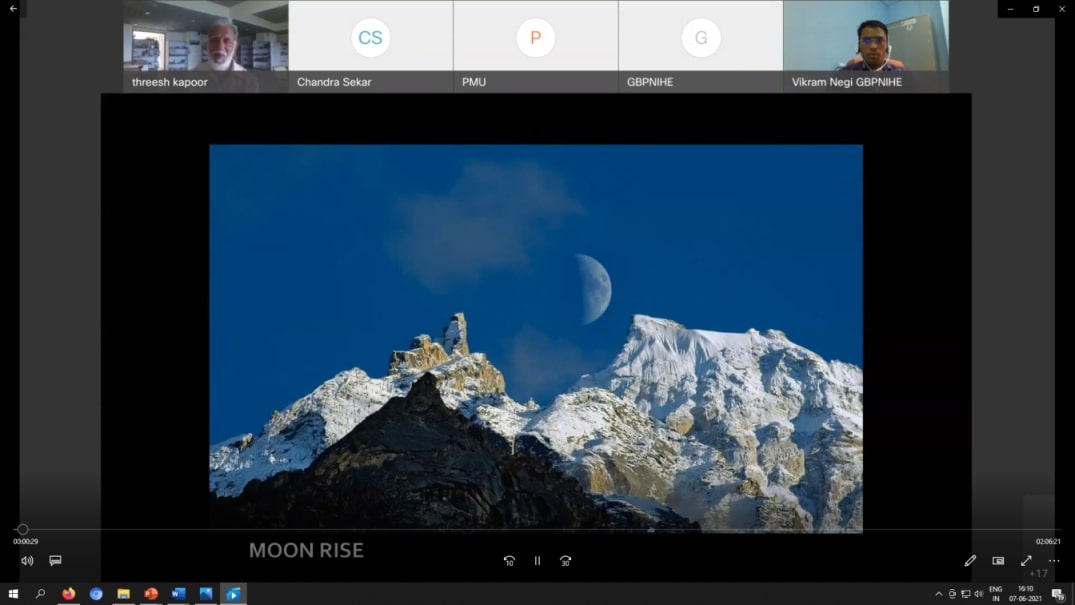The height and width of the screenshot is (605, 1075).
Task: Expand the hidden system tray icons
Action: click(x=938, y=594)
